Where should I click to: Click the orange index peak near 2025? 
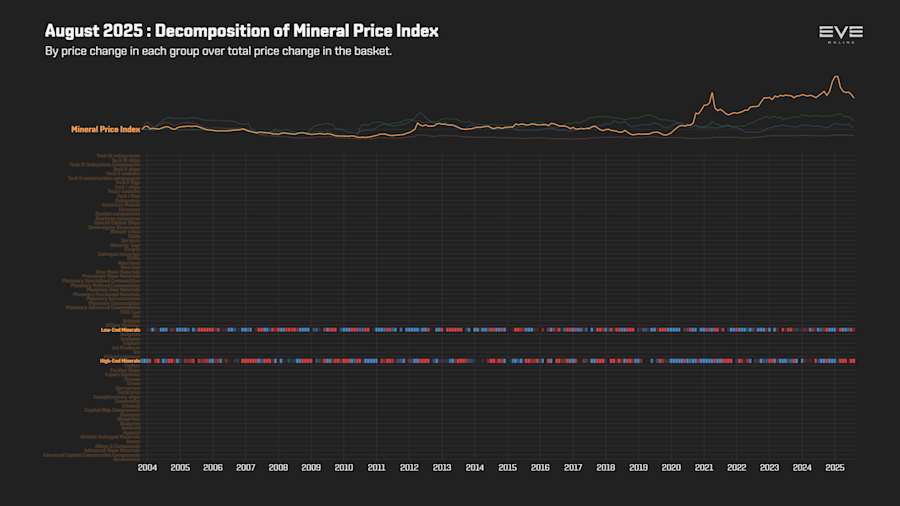pos(836,76)
